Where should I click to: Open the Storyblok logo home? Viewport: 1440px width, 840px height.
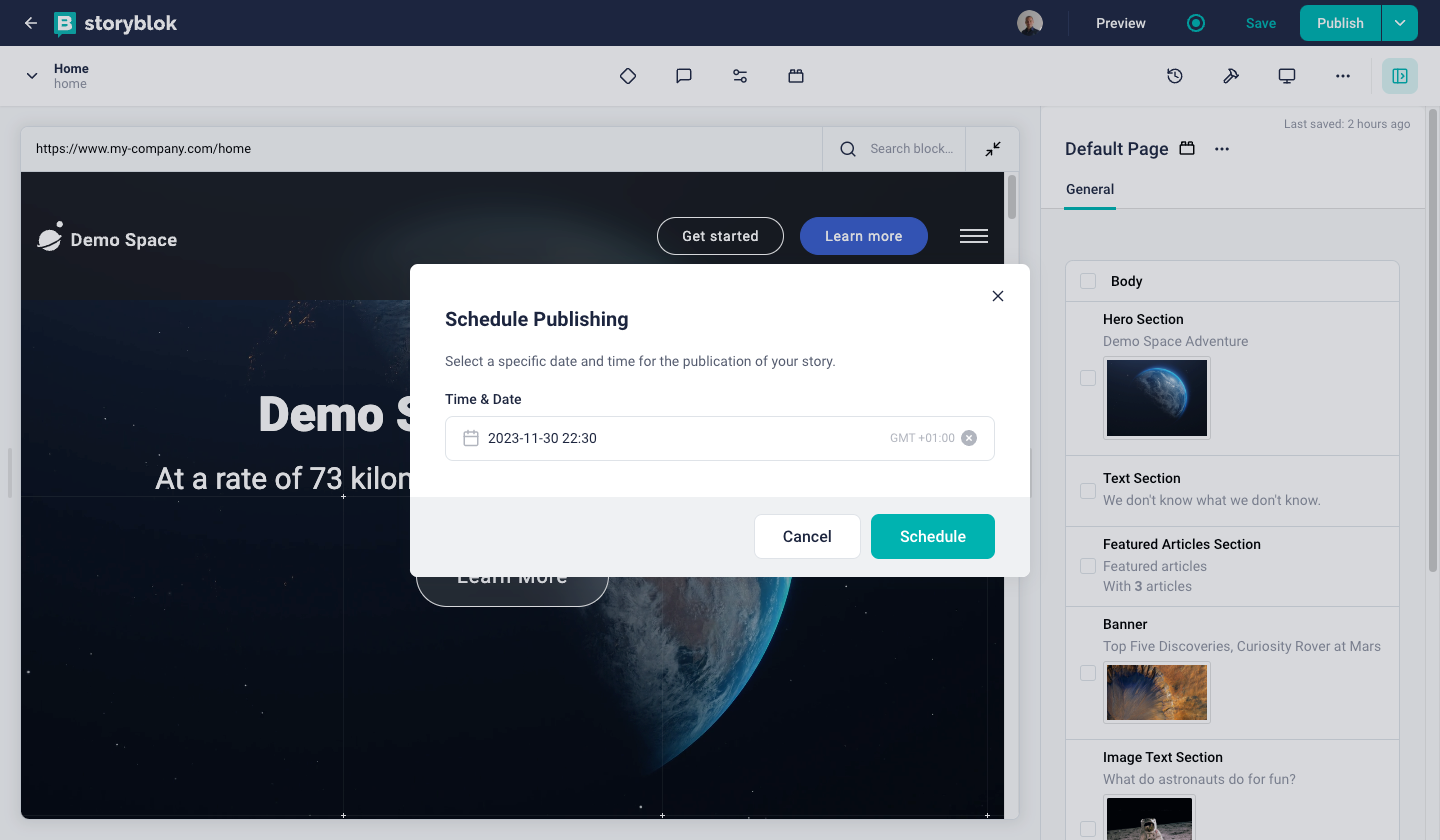[x=115, y=23]
